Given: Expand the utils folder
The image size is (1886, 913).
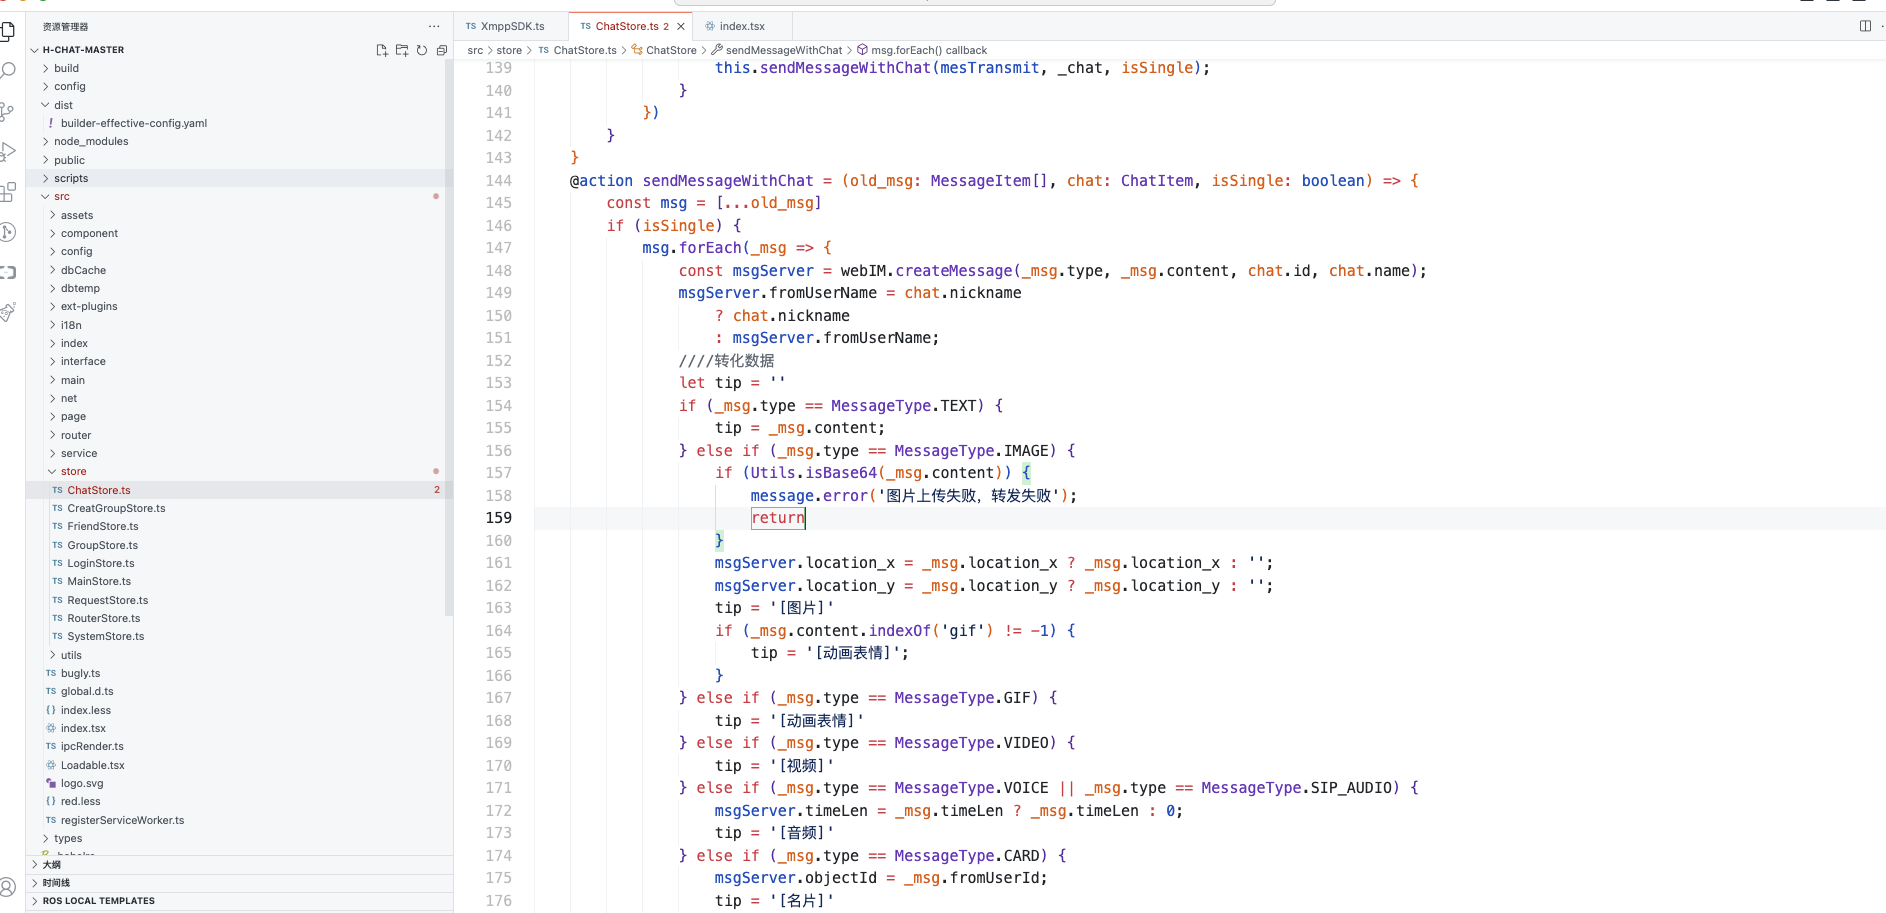Looking at the screenshot, I should click(240, 655).
